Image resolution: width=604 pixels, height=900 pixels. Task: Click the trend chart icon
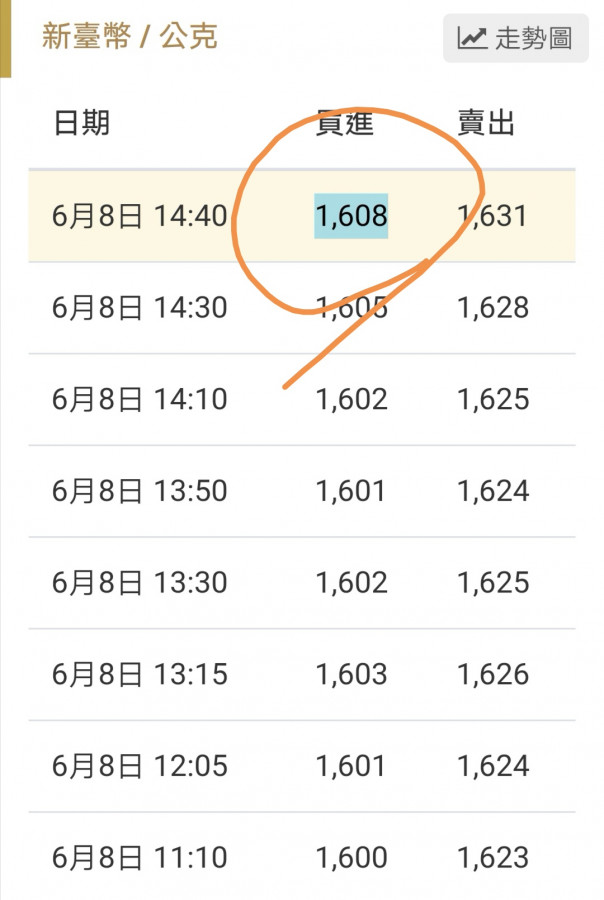(x=472, y=38)
